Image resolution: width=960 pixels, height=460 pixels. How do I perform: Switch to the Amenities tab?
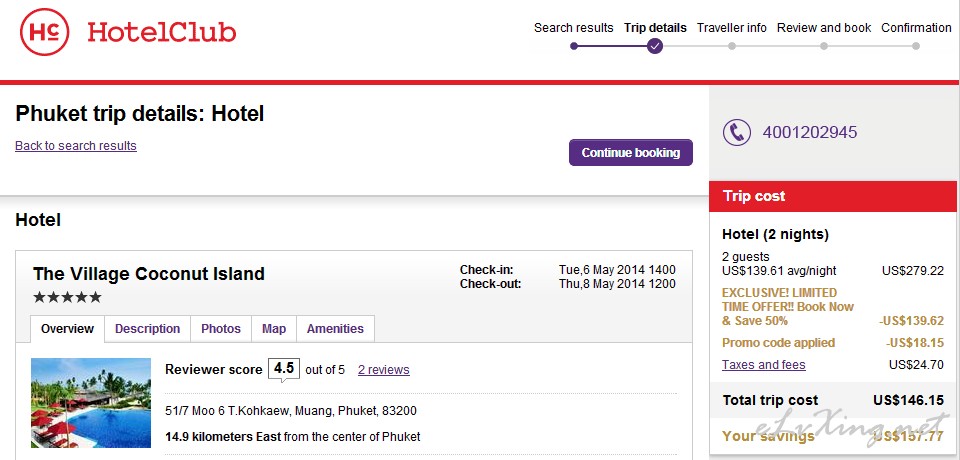pos(336,329)
